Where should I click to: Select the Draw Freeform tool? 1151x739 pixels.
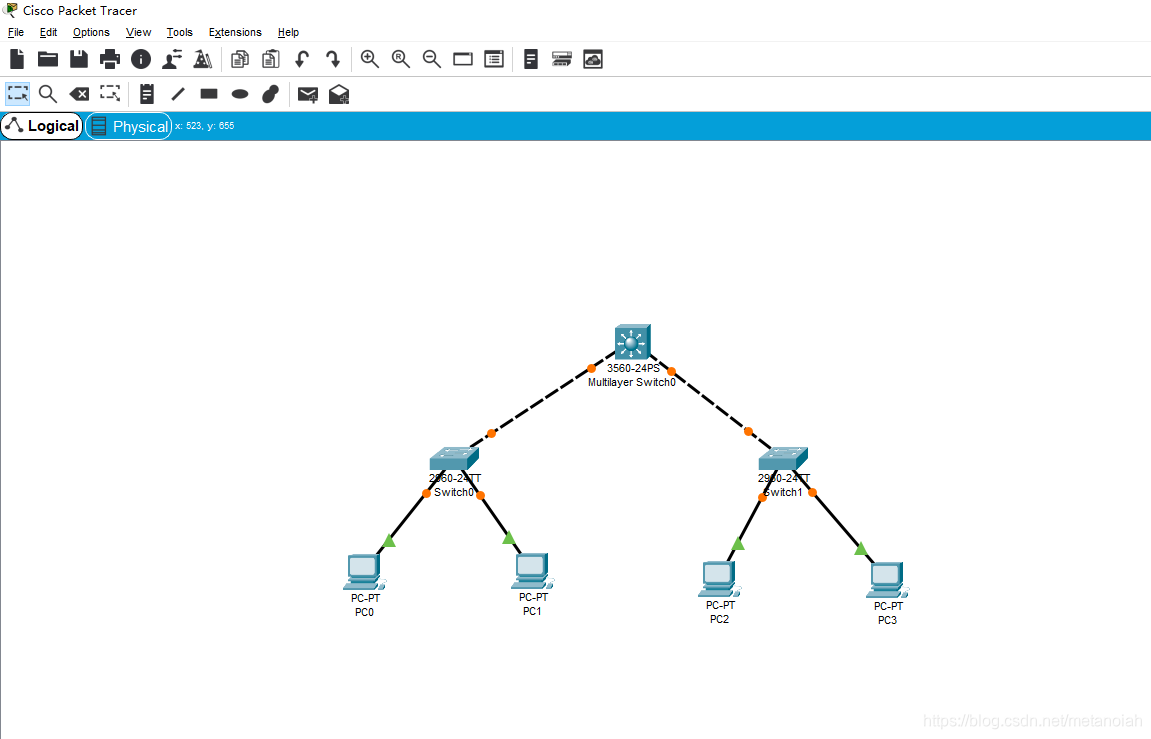[x=271, y=94]
